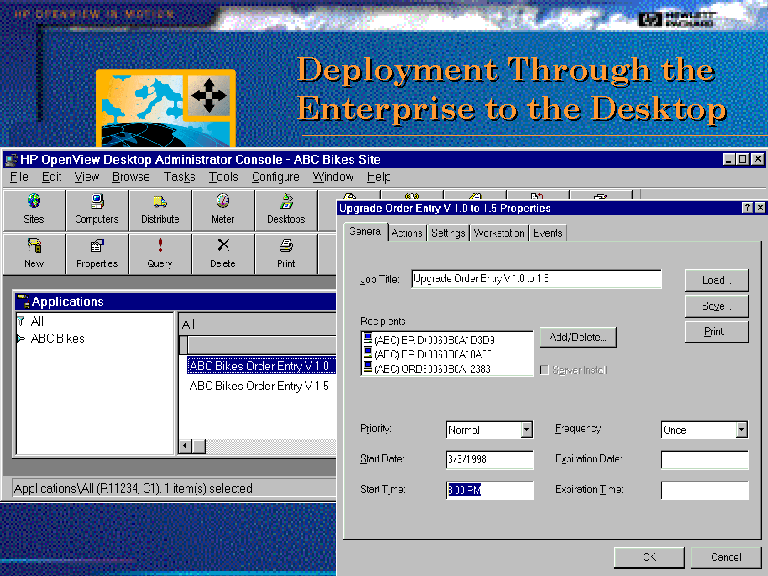Click the Add/Delete button
This screenshot has height=576, width=768.
coord(578,337)
